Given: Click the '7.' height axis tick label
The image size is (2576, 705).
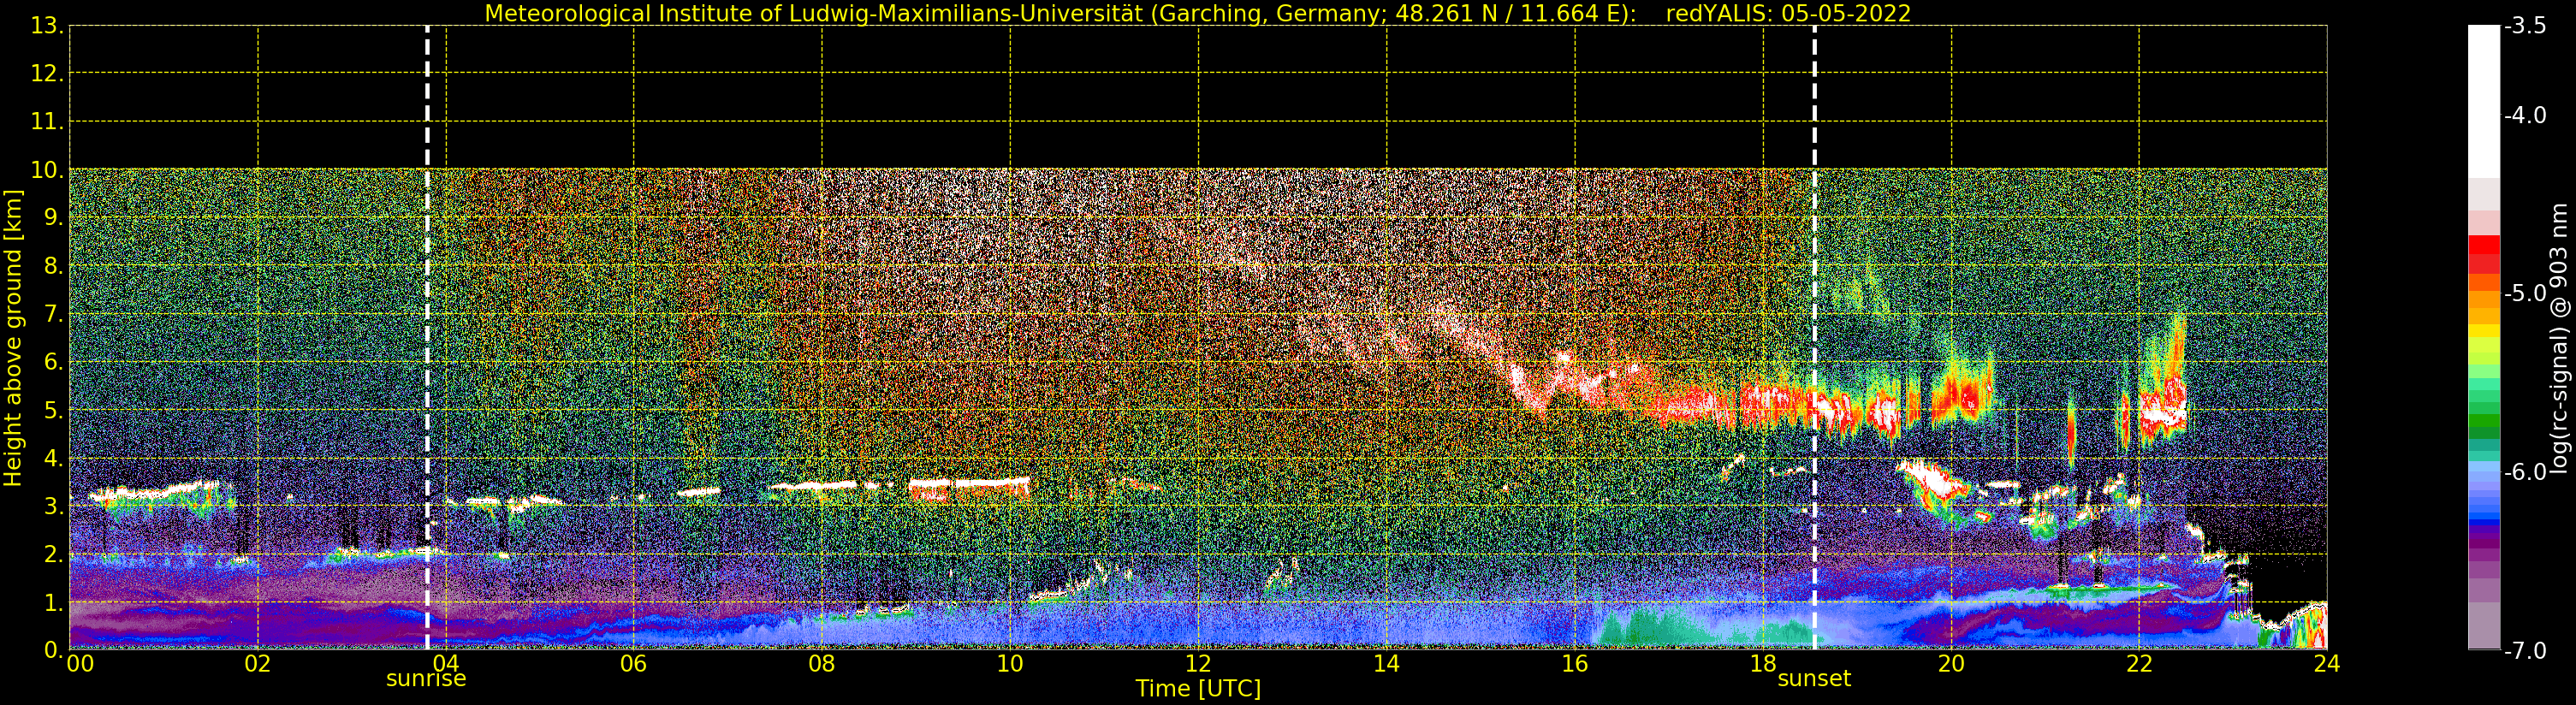Looking at the screenshot, I should click(54, 315).
